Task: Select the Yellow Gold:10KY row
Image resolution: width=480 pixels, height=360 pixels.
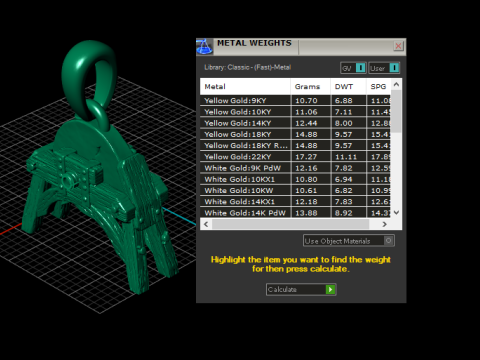Action: tap(295, 112)
